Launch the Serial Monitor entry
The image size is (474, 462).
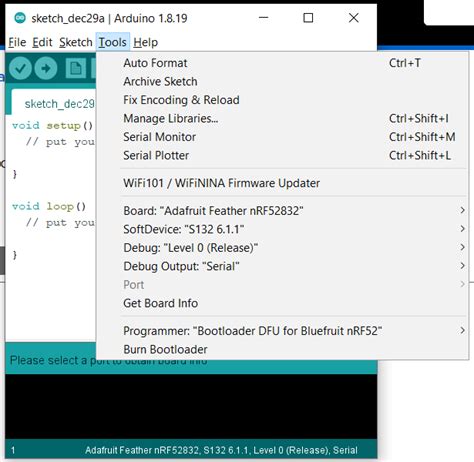[282, 137]
